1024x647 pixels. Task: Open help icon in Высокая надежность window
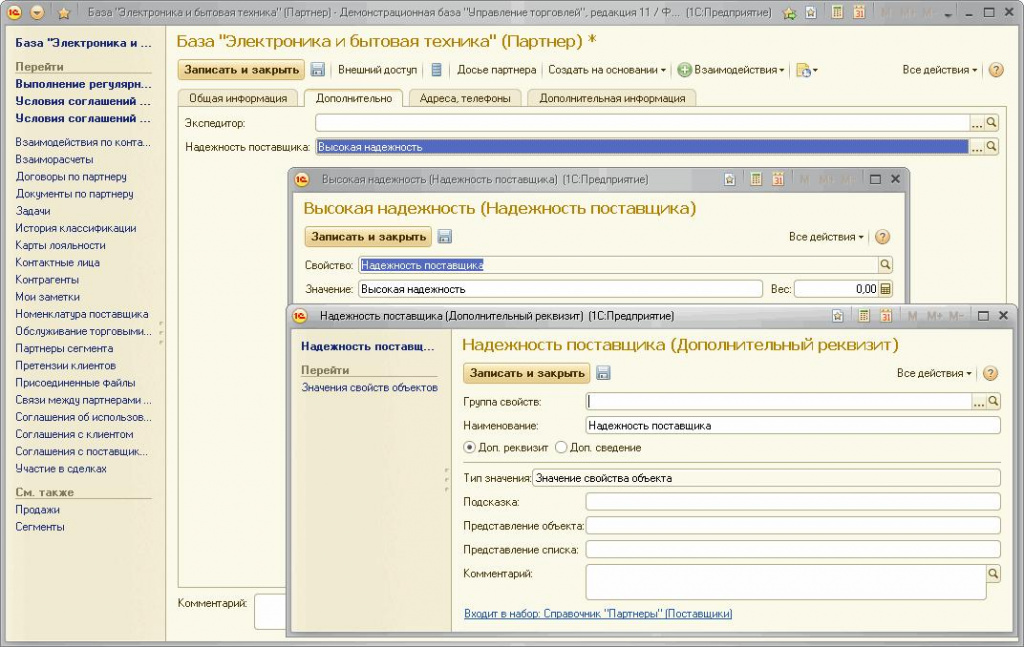click(882, 237)
